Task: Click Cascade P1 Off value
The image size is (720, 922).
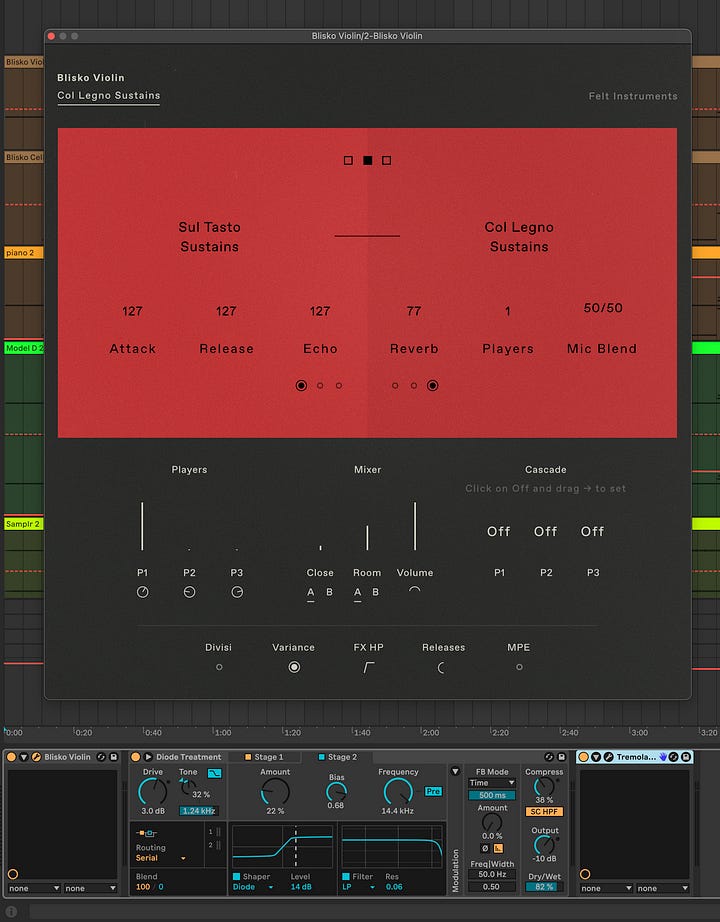Action: tap(498, 532)
